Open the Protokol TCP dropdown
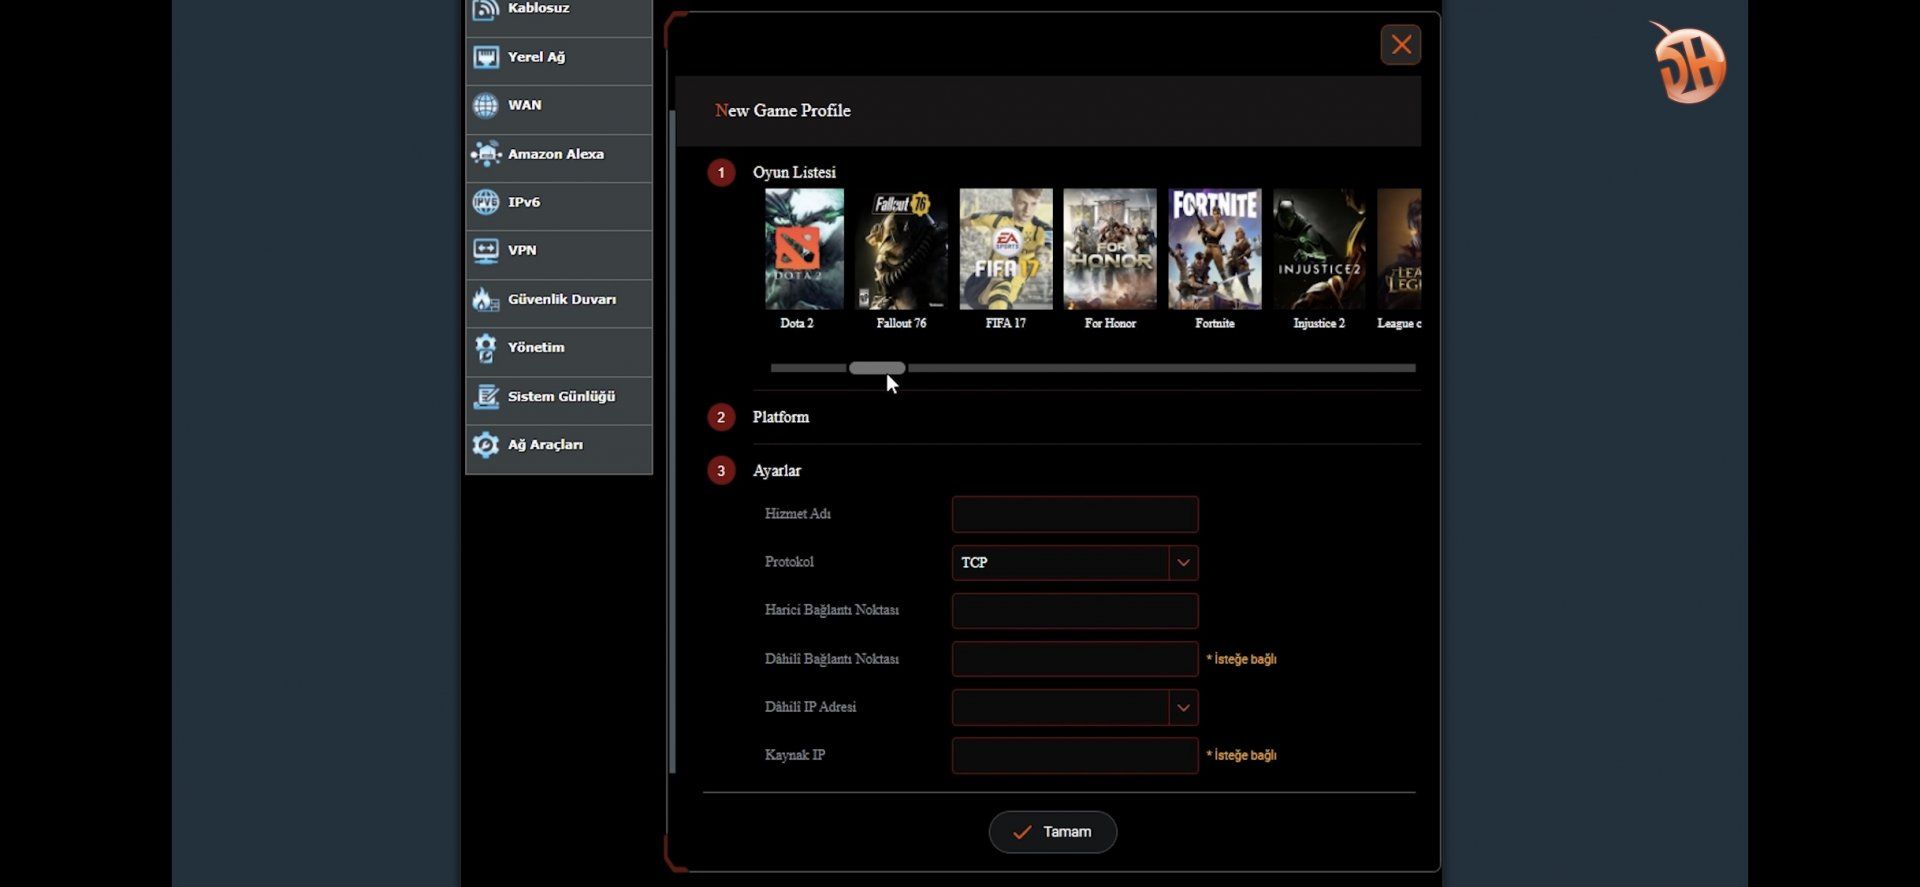 tap(1075, 563)
